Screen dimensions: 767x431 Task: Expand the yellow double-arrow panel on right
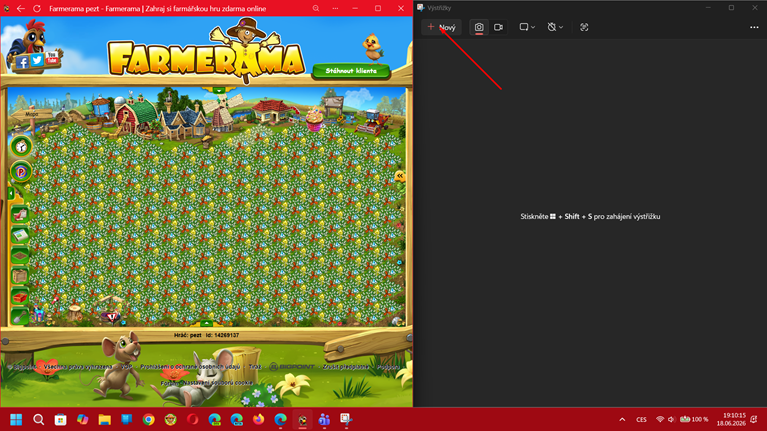point(400,176)
